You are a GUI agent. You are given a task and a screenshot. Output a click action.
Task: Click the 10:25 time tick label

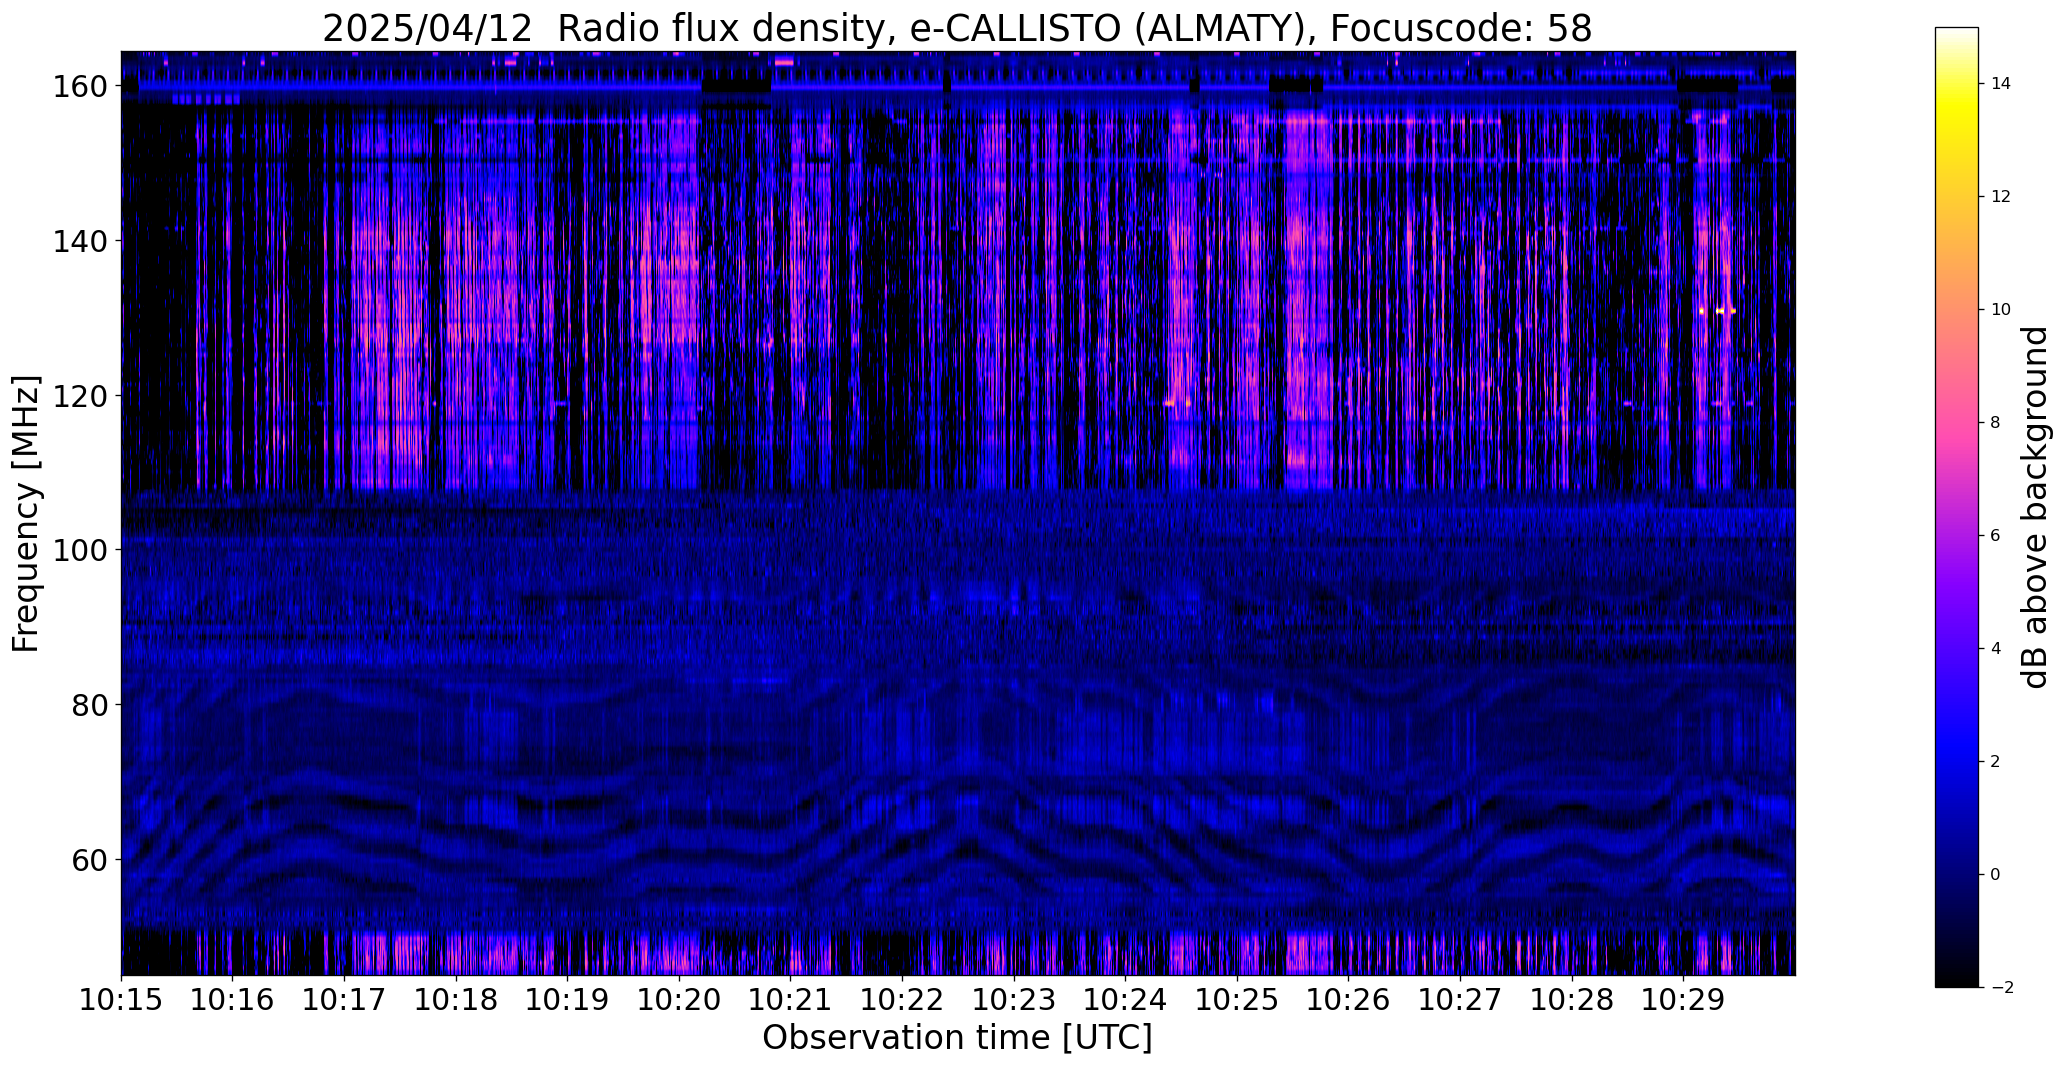(1237, 1001)
